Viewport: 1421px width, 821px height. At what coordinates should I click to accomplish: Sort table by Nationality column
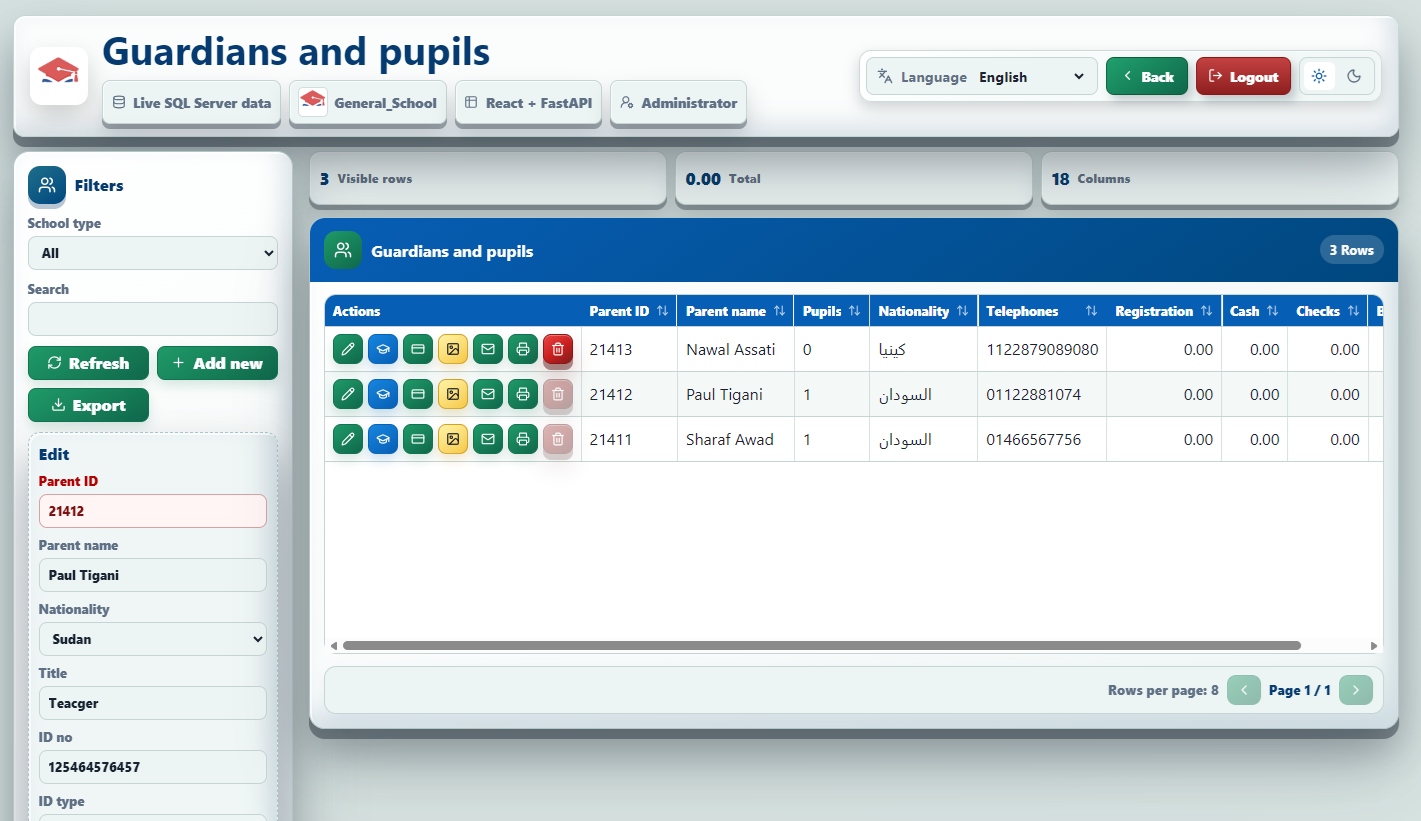pos(923,311)
